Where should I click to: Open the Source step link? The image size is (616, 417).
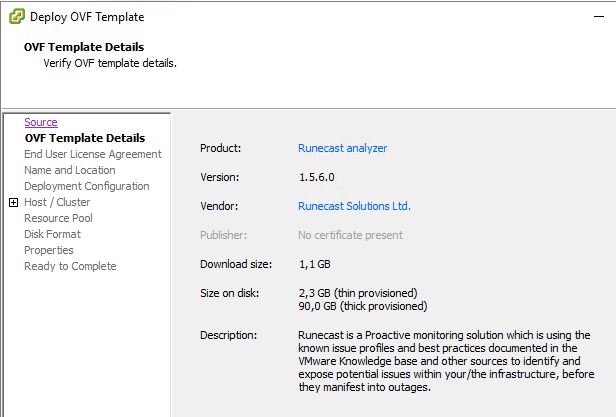[x=41, y=122]
